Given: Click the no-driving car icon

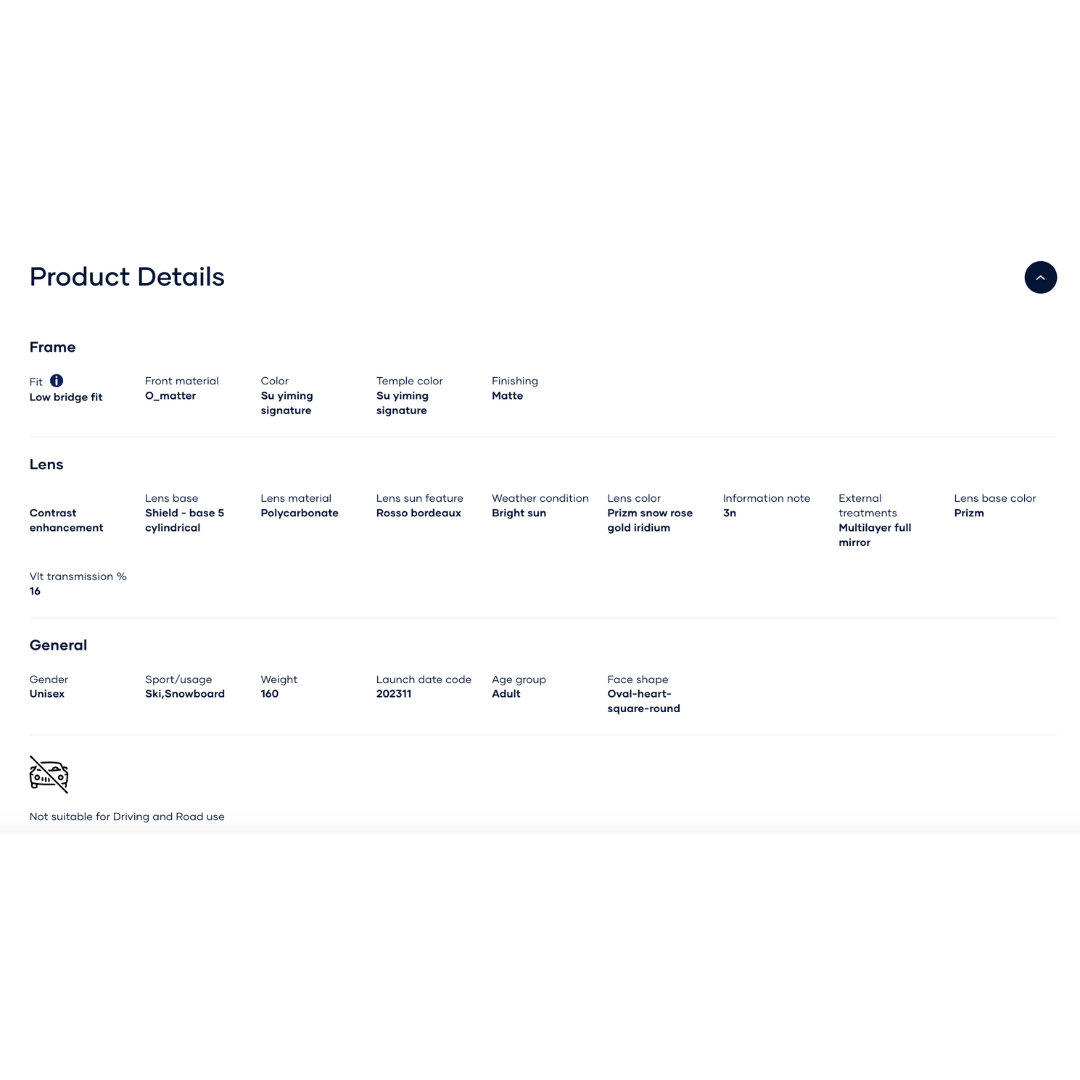Looking at the screenshot, I should coord(49,774).
